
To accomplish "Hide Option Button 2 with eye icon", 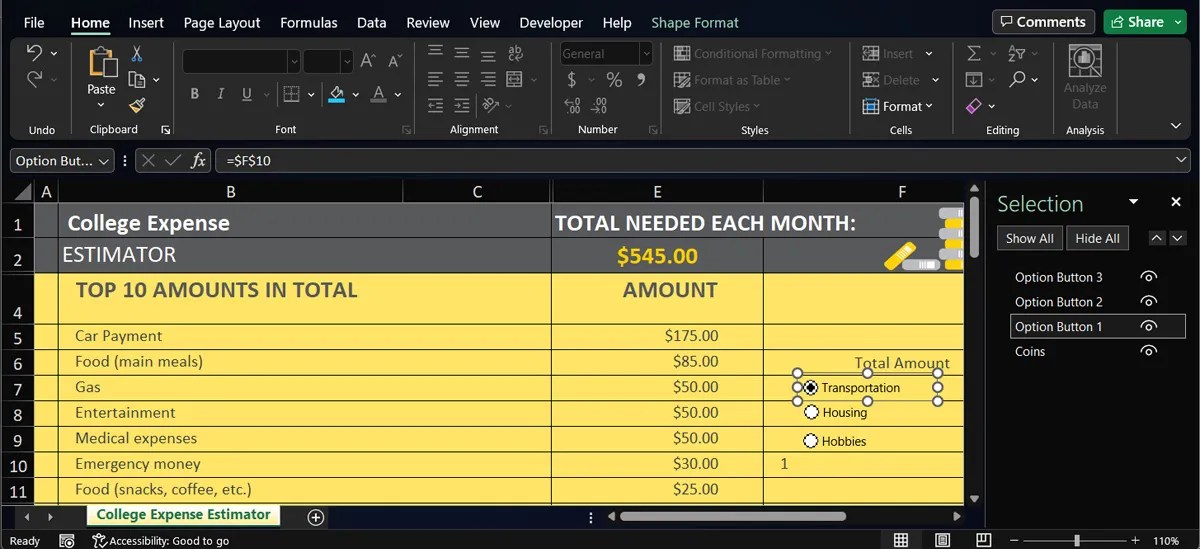I will tap(1149, 302).
